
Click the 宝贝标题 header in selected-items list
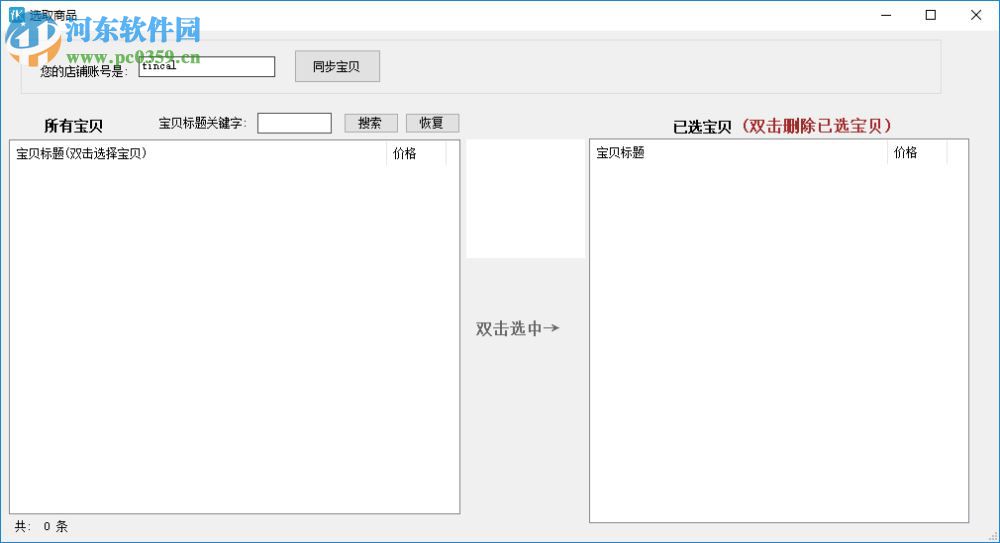pyautogui.click(x=739, y=152)
